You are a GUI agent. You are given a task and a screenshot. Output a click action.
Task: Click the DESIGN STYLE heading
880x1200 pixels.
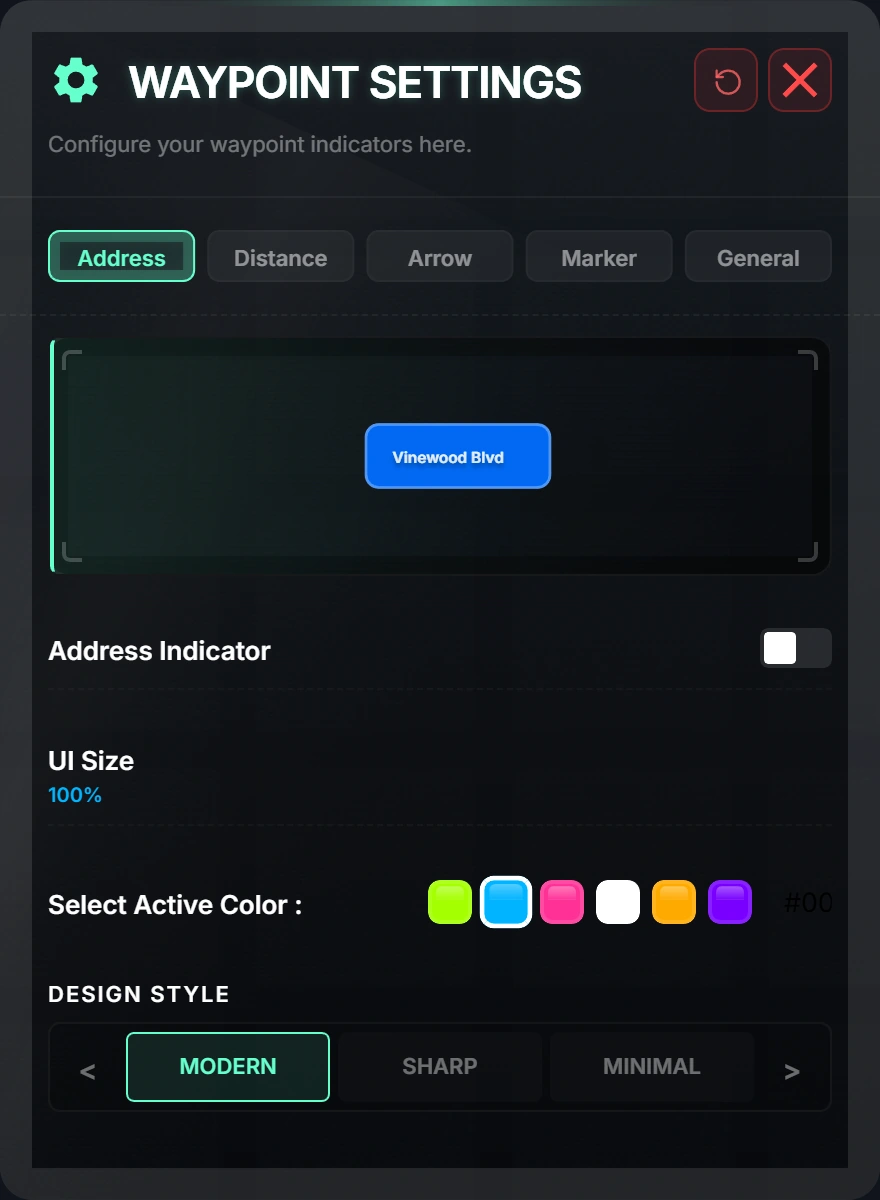[139, 994]
